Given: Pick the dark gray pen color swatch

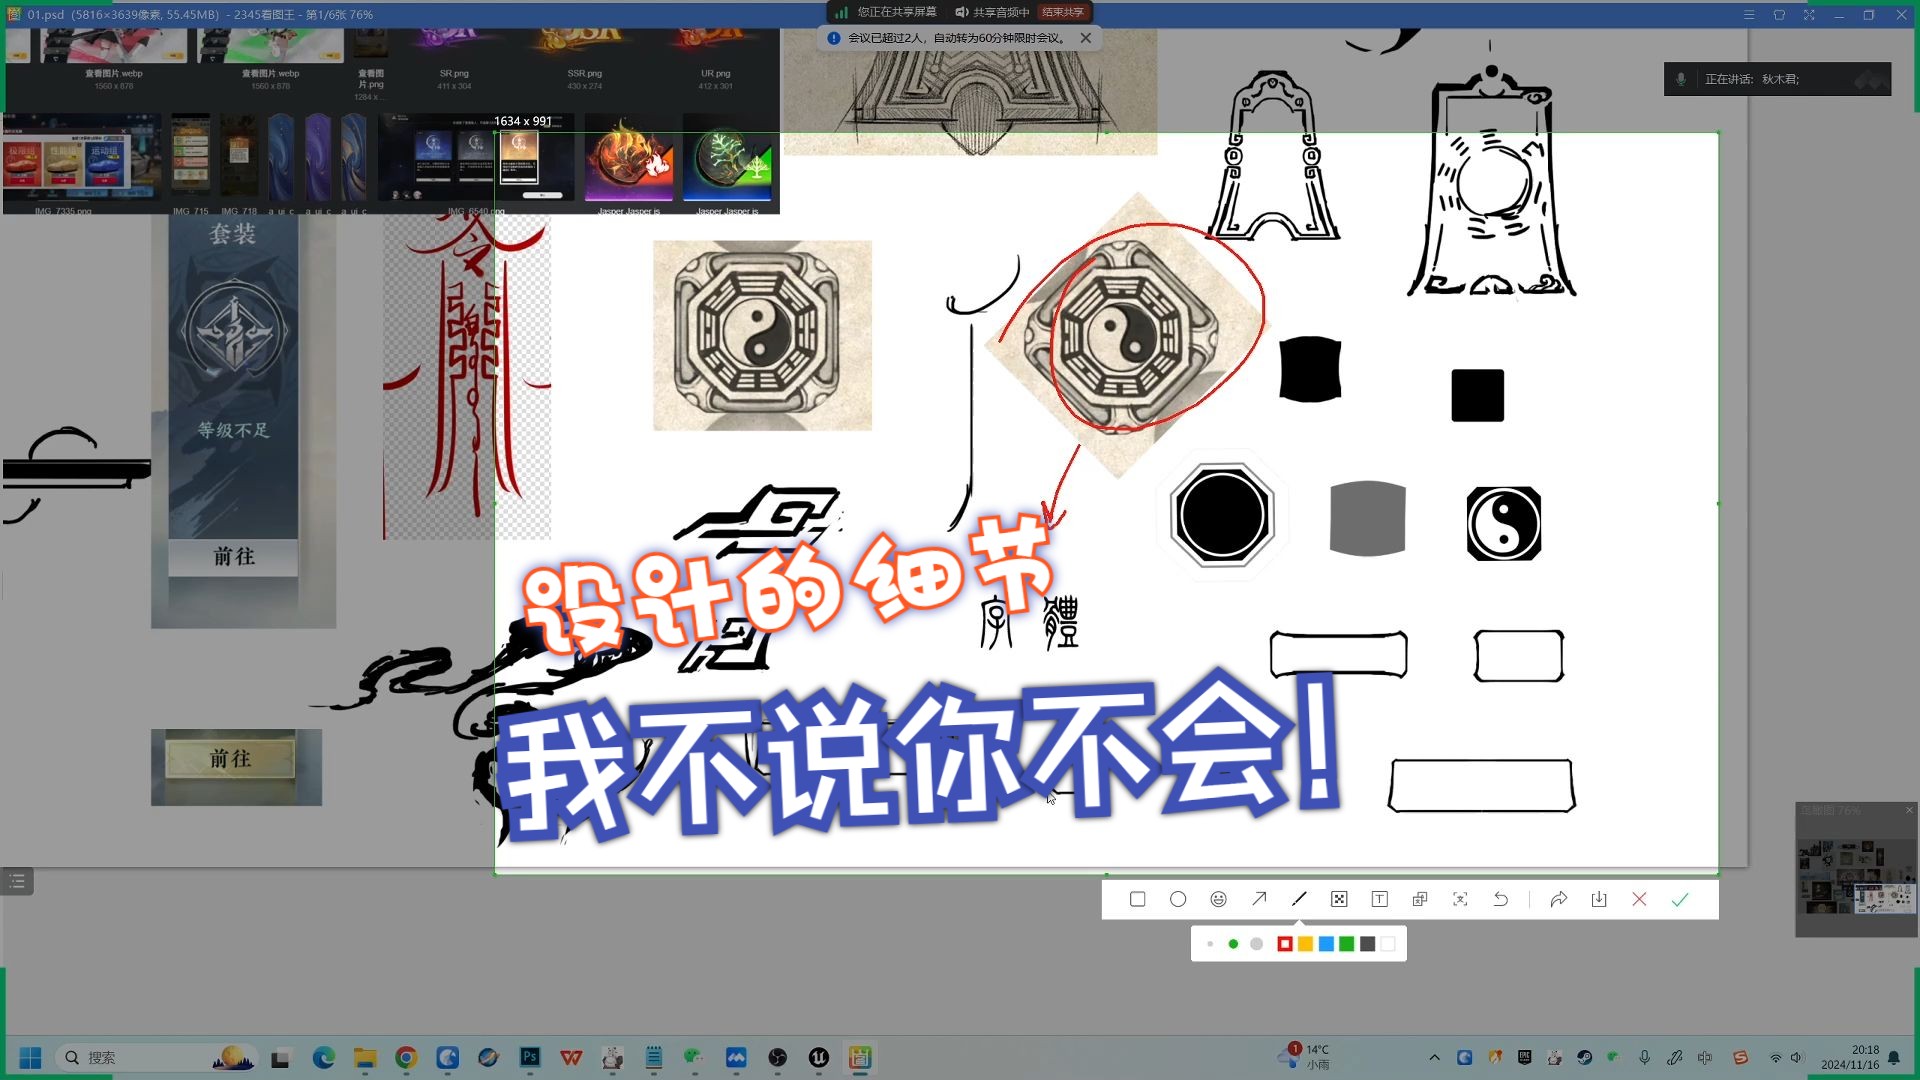Looking at the screenshot, I should point(1367,944).
